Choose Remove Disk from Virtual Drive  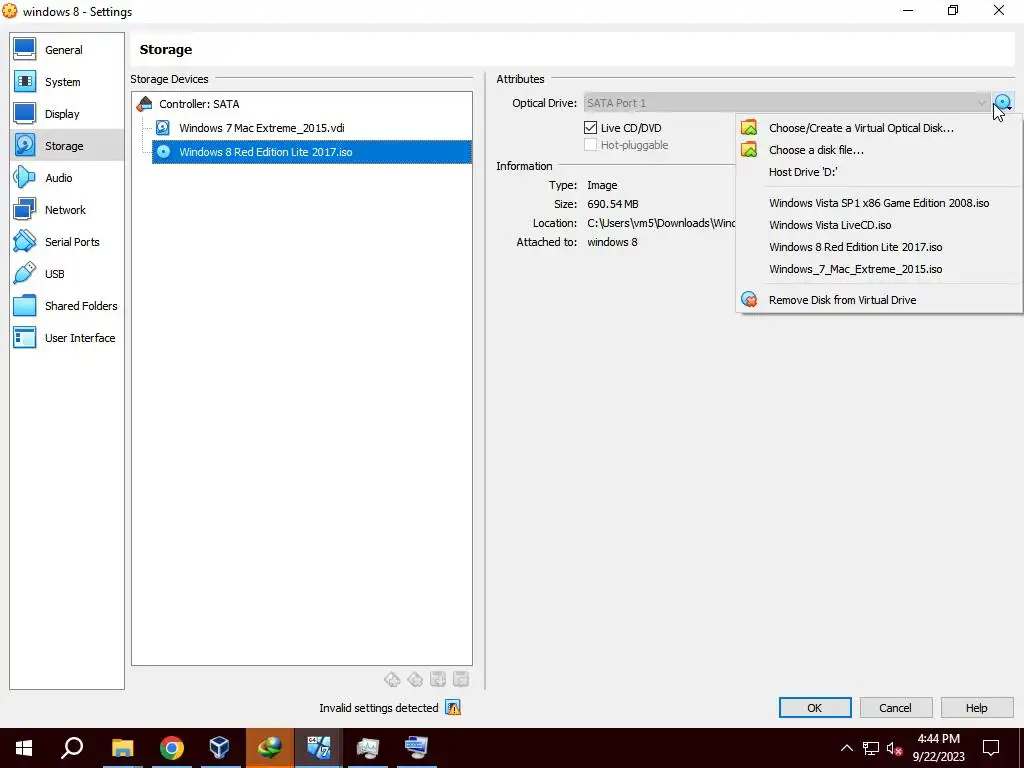(878, 300)
